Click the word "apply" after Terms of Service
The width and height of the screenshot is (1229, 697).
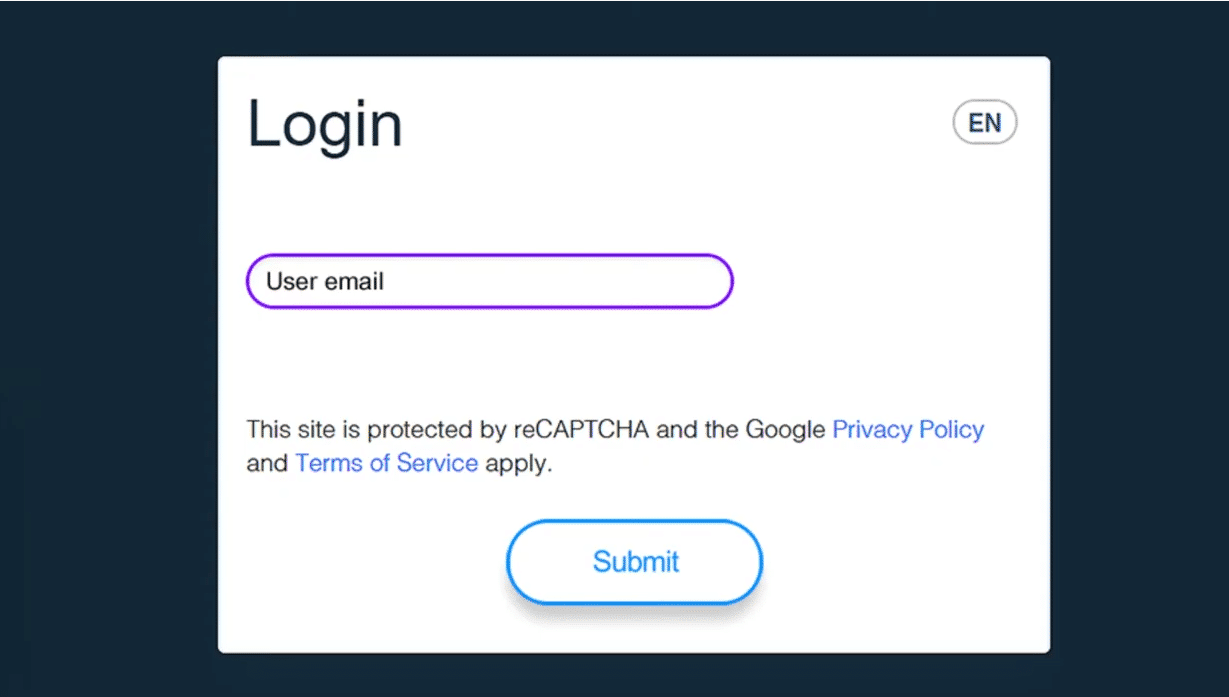coord(515,464)
